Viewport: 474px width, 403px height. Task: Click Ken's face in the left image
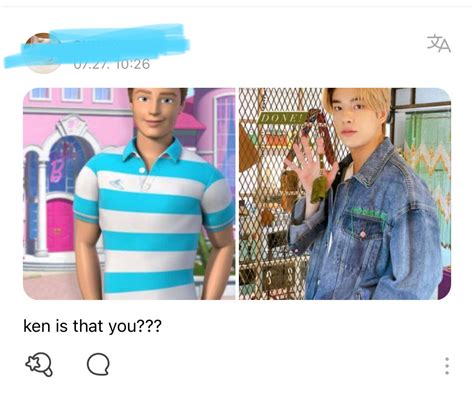coord(156,108)
